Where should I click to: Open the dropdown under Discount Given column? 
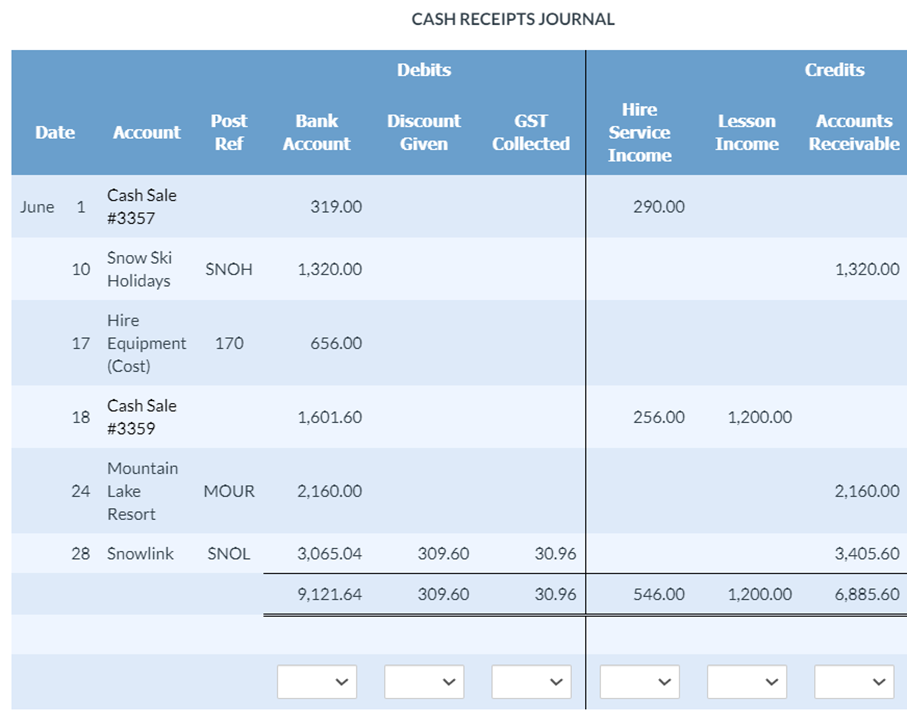tap(424, 681)
